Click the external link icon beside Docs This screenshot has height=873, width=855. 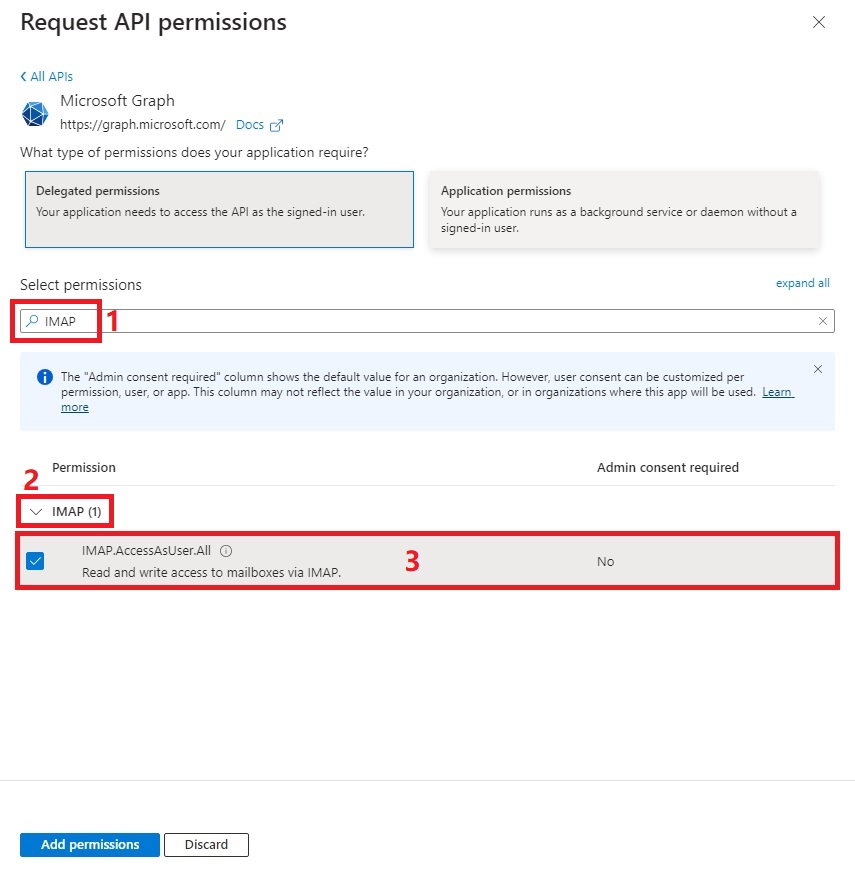coord(277,125)
